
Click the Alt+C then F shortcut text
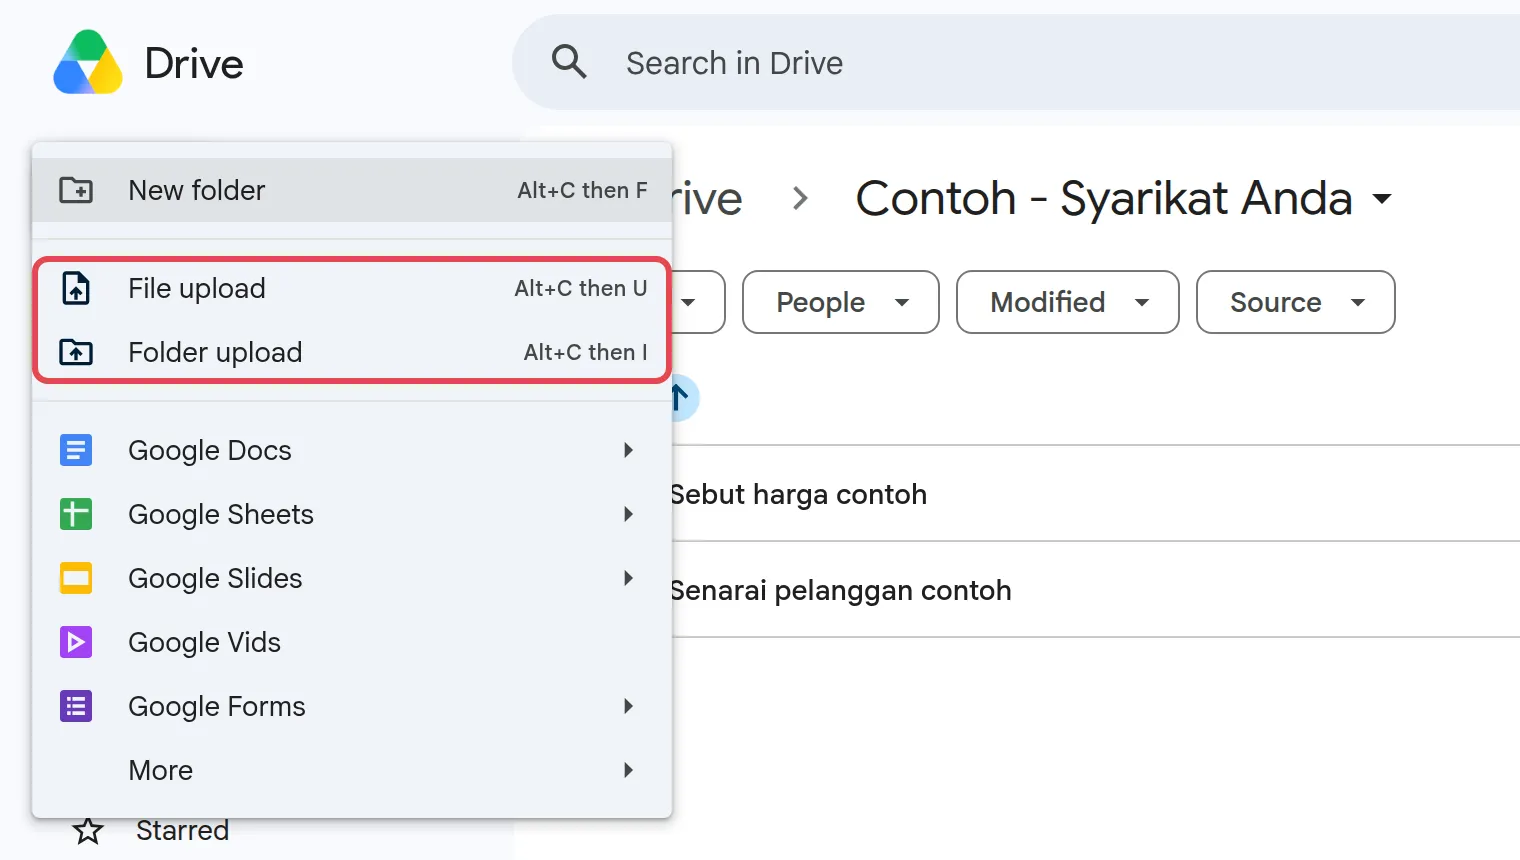click(x=582, y=190)
